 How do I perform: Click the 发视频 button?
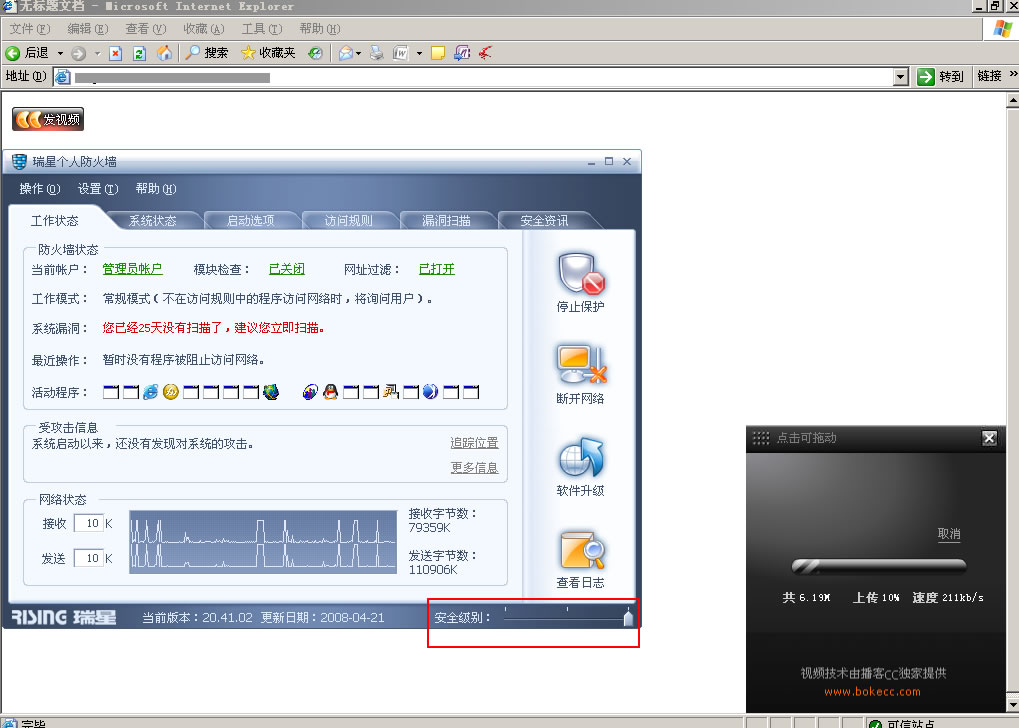tap(48, 119)
